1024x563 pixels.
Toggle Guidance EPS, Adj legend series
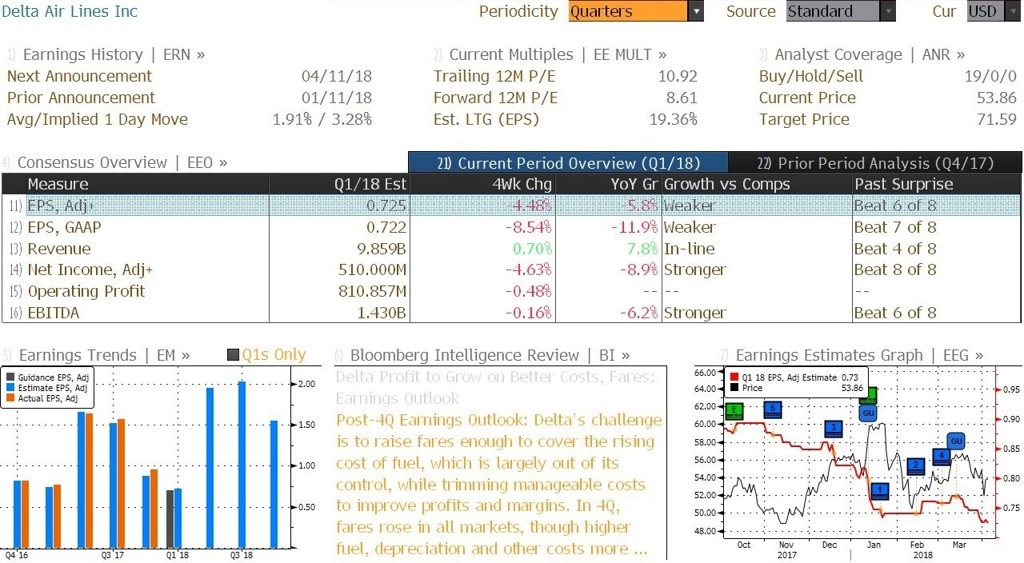10,378
